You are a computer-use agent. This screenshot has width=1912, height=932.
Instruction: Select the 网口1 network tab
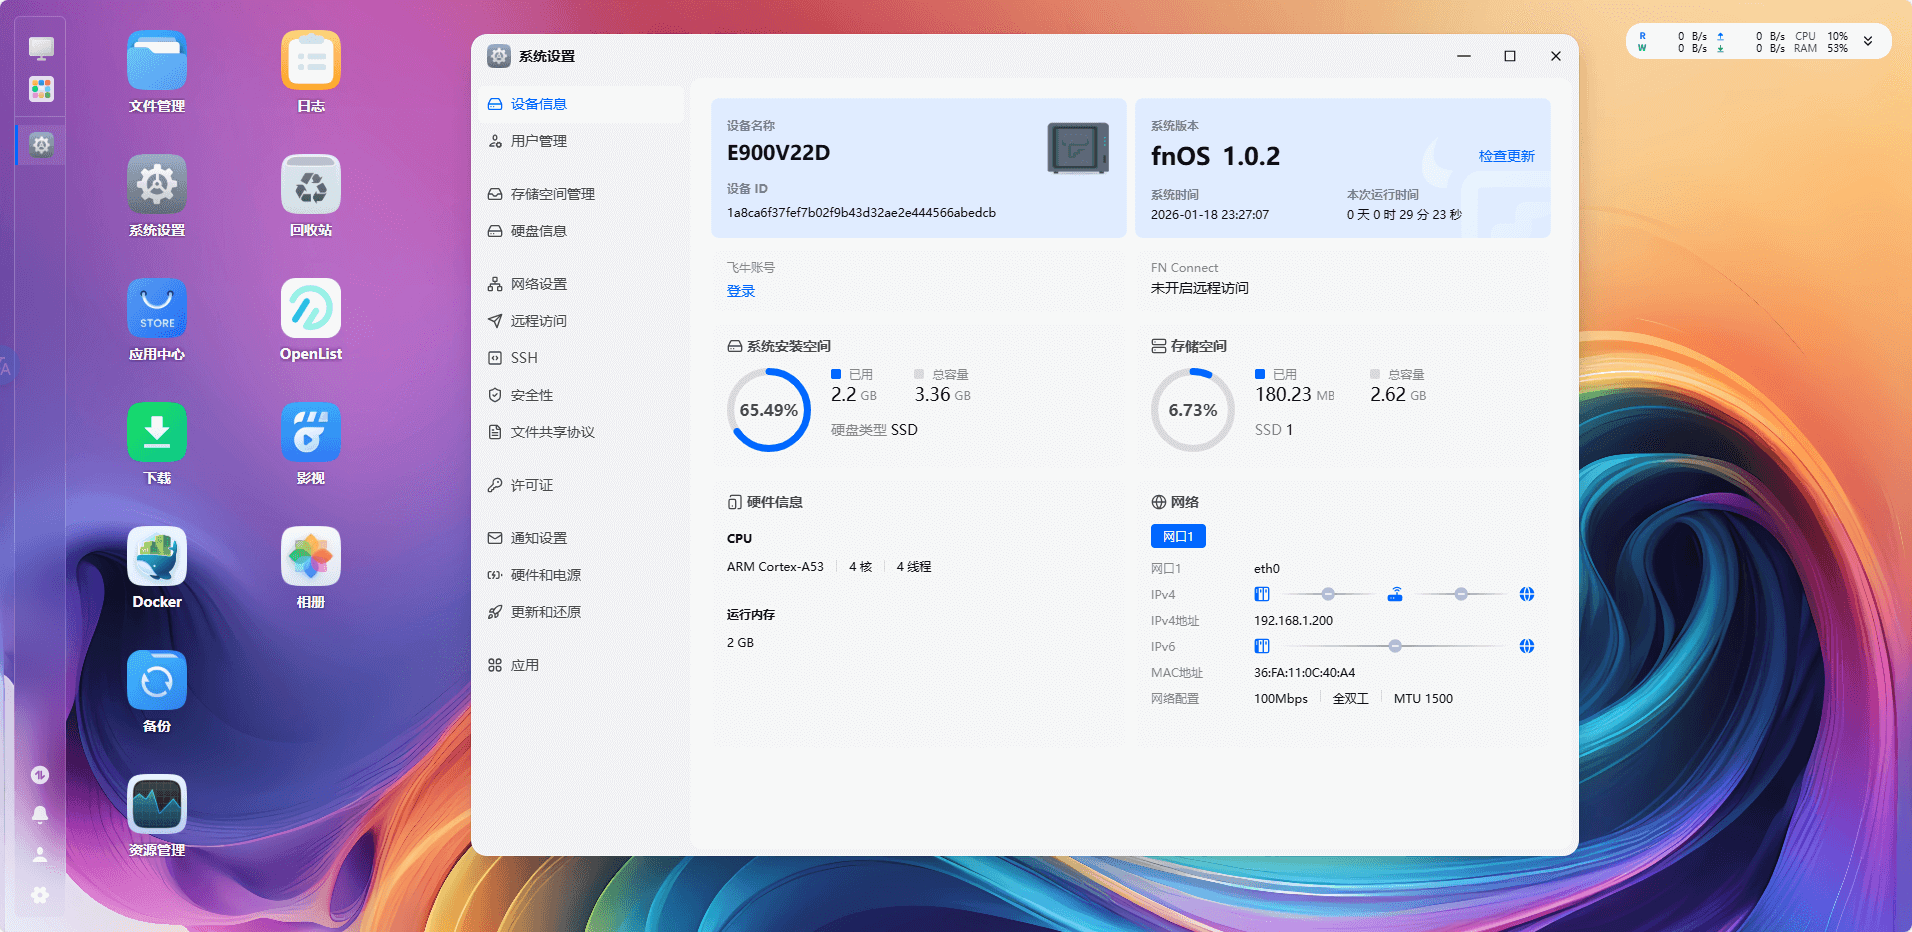coord(1178,537)
